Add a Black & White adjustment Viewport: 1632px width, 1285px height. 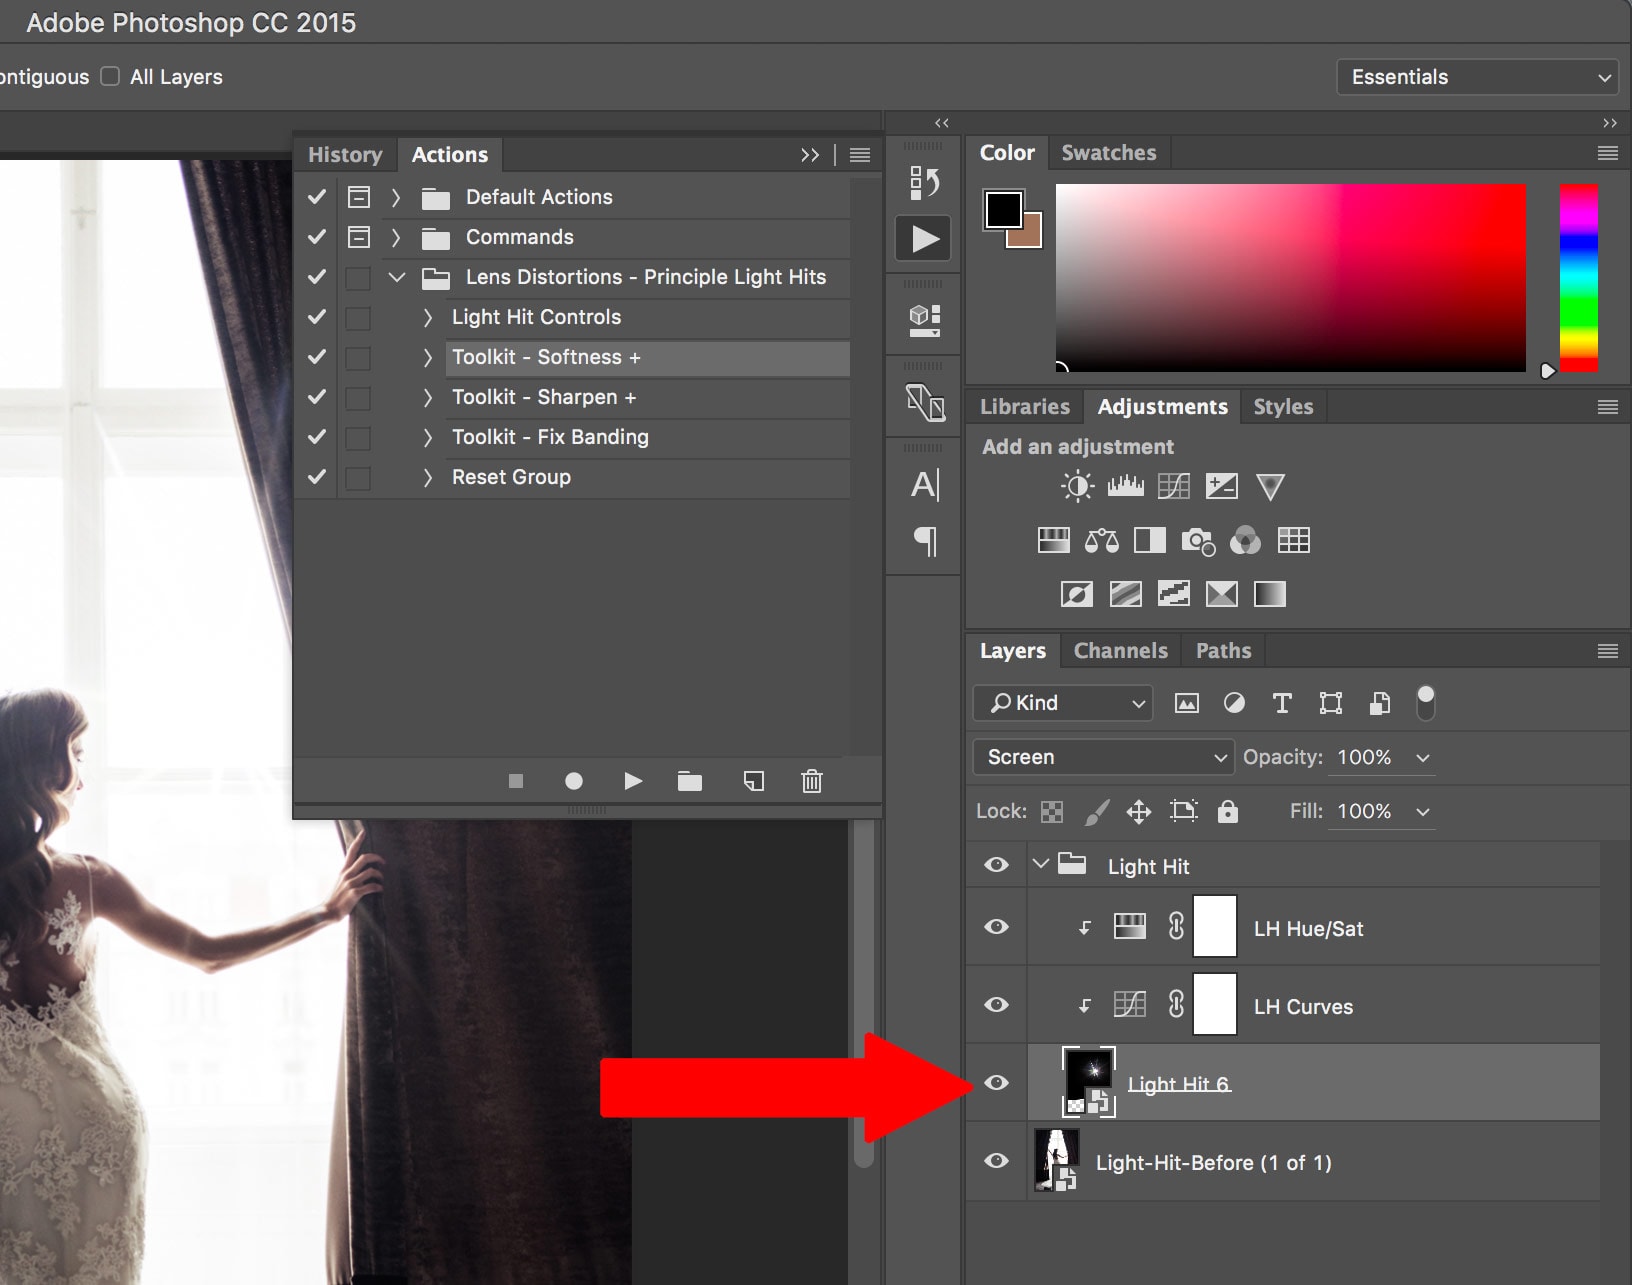click(1149, 541)
